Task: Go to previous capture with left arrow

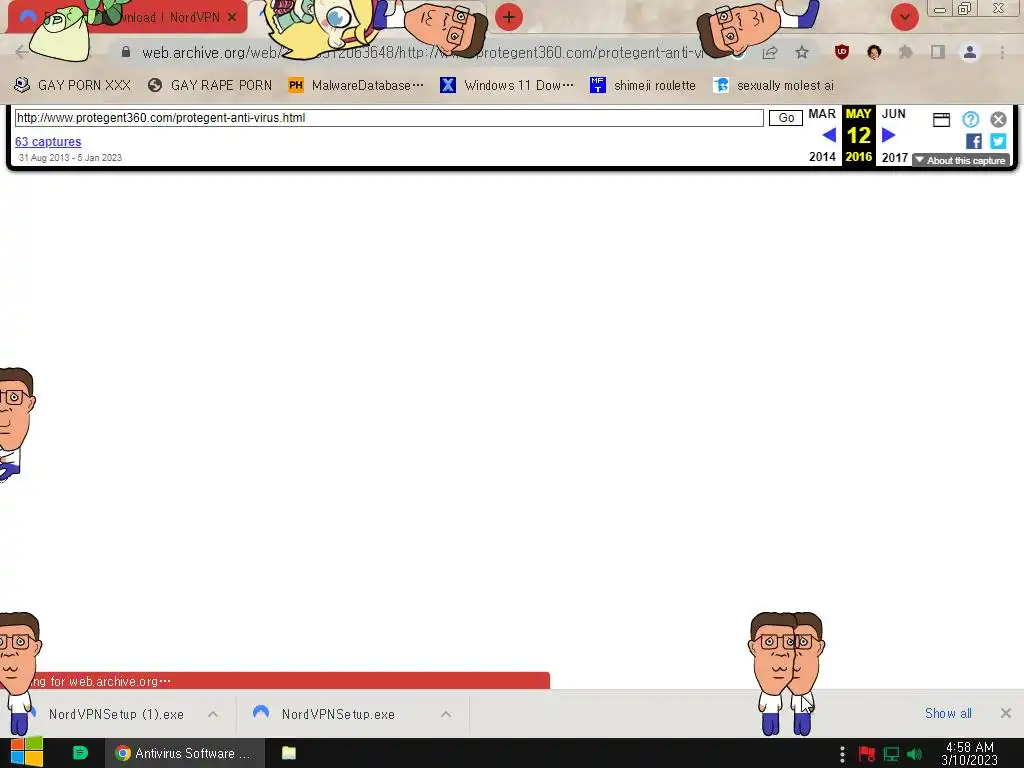Action: pyautogui.click(x=829, y=135)
